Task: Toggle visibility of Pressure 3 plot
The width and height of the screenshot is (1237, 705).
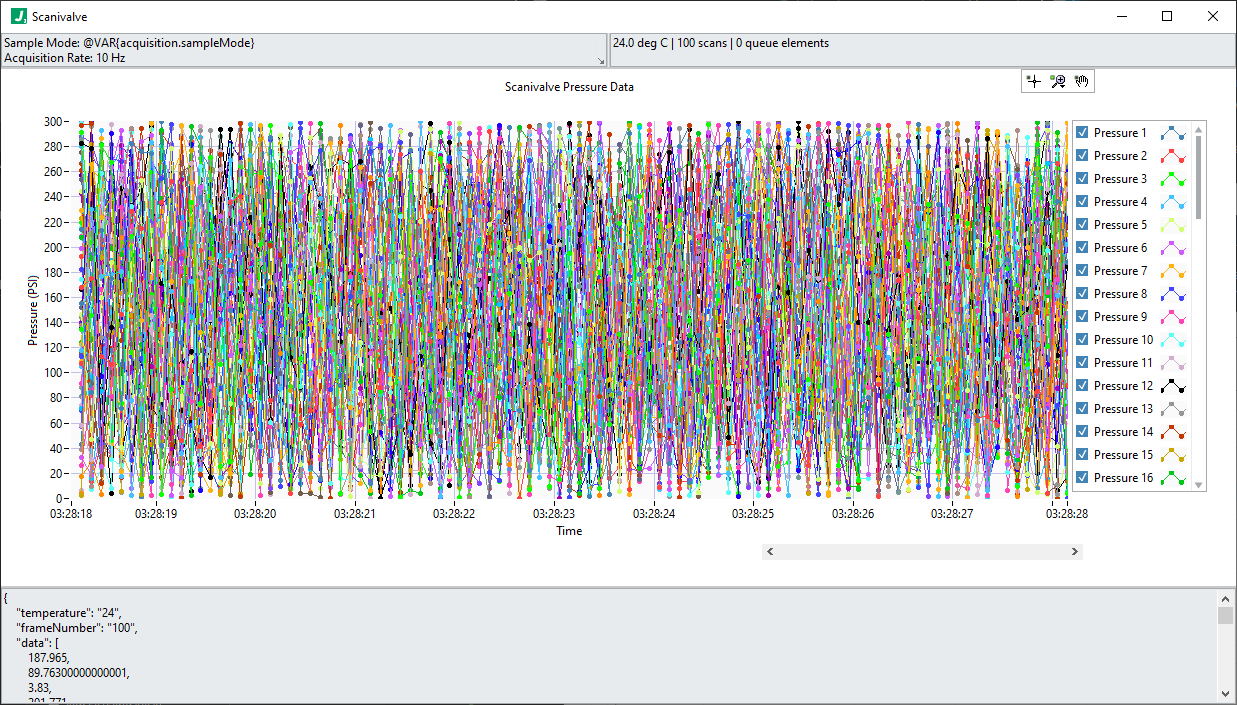Action: [1082, 178]
